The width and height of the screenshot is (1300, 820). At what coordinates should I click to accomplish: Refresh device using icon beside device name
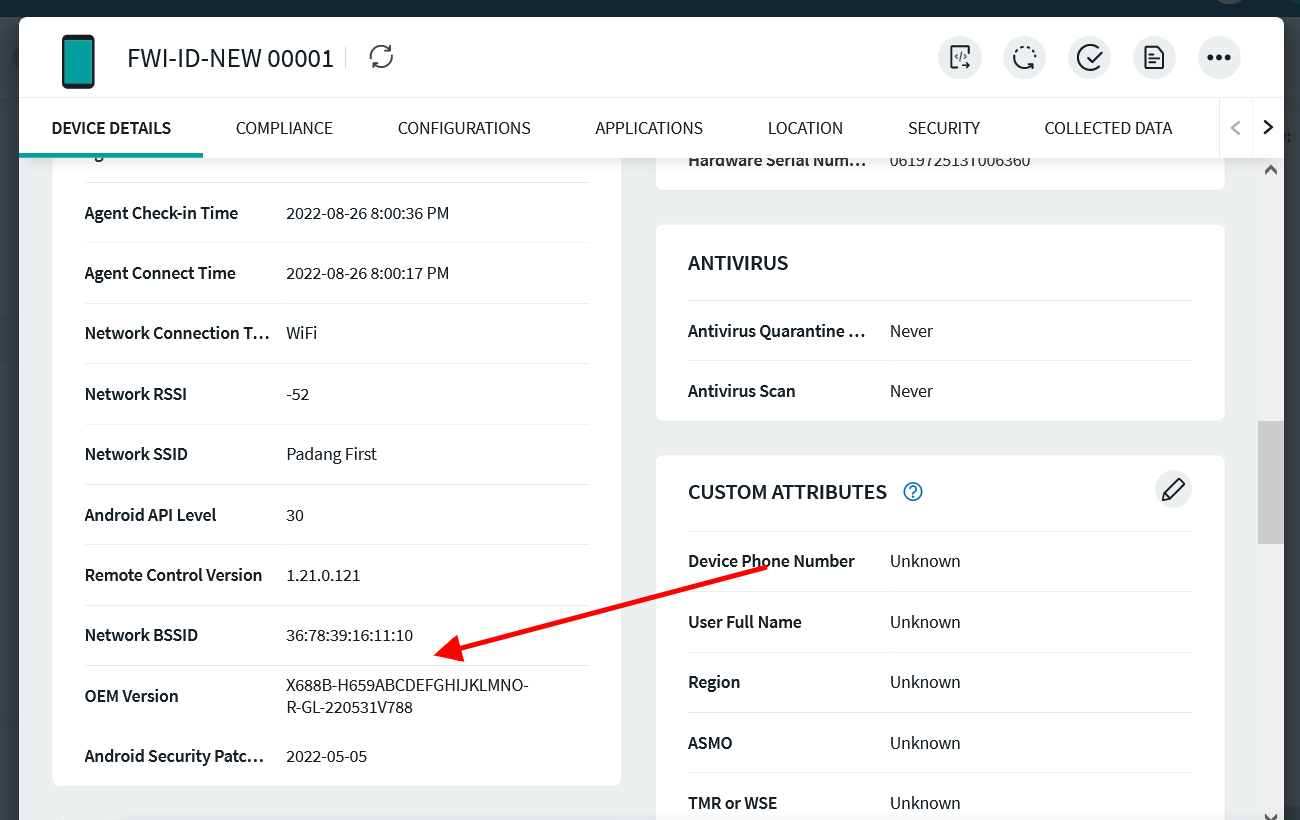[x=381, y=57]
